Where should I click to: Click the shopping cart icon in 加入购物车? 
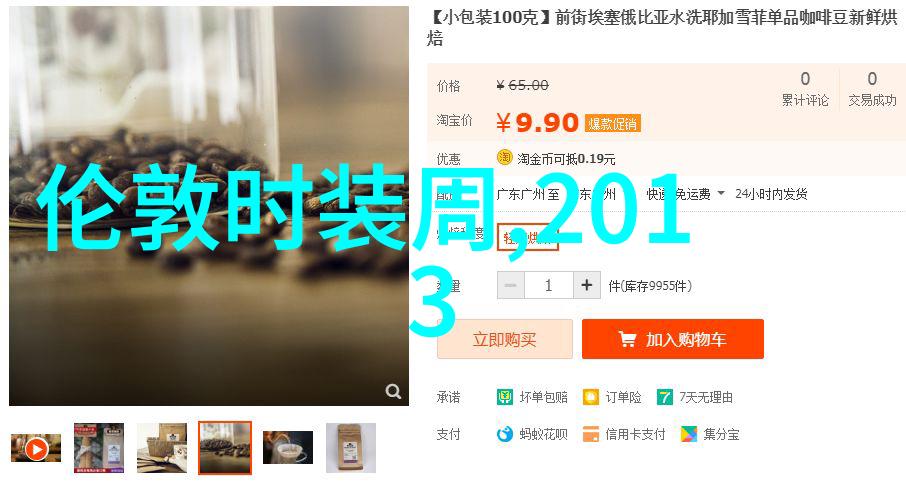627,339
